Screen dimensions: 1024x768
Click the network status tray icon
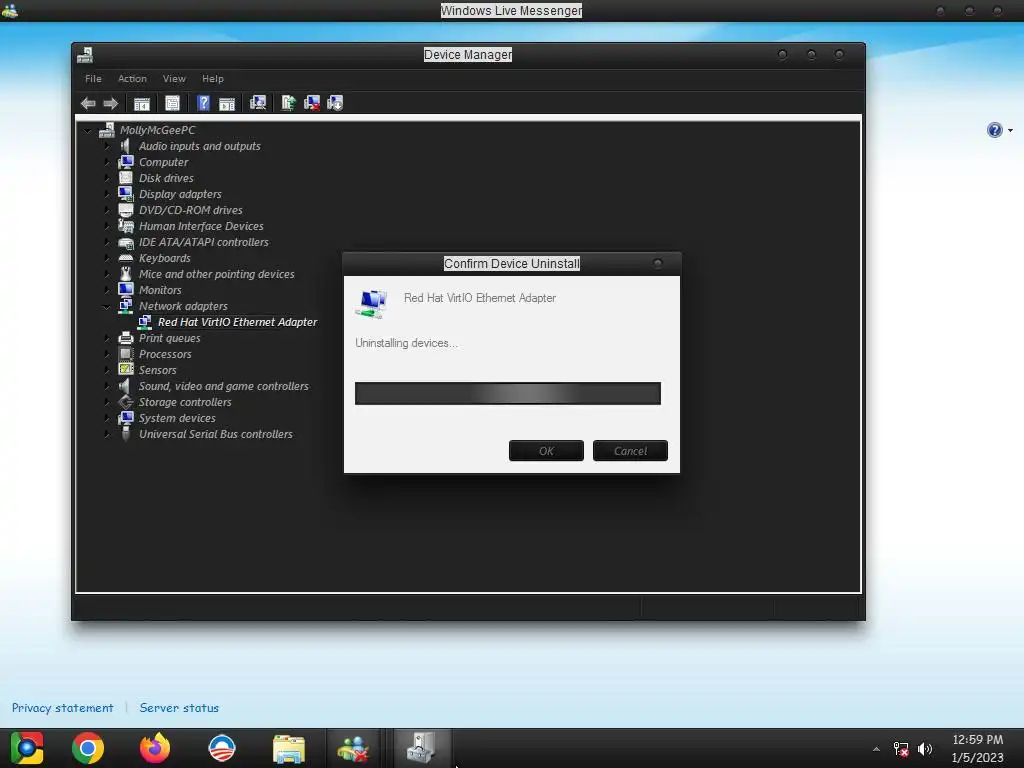[x=901, y=749]
